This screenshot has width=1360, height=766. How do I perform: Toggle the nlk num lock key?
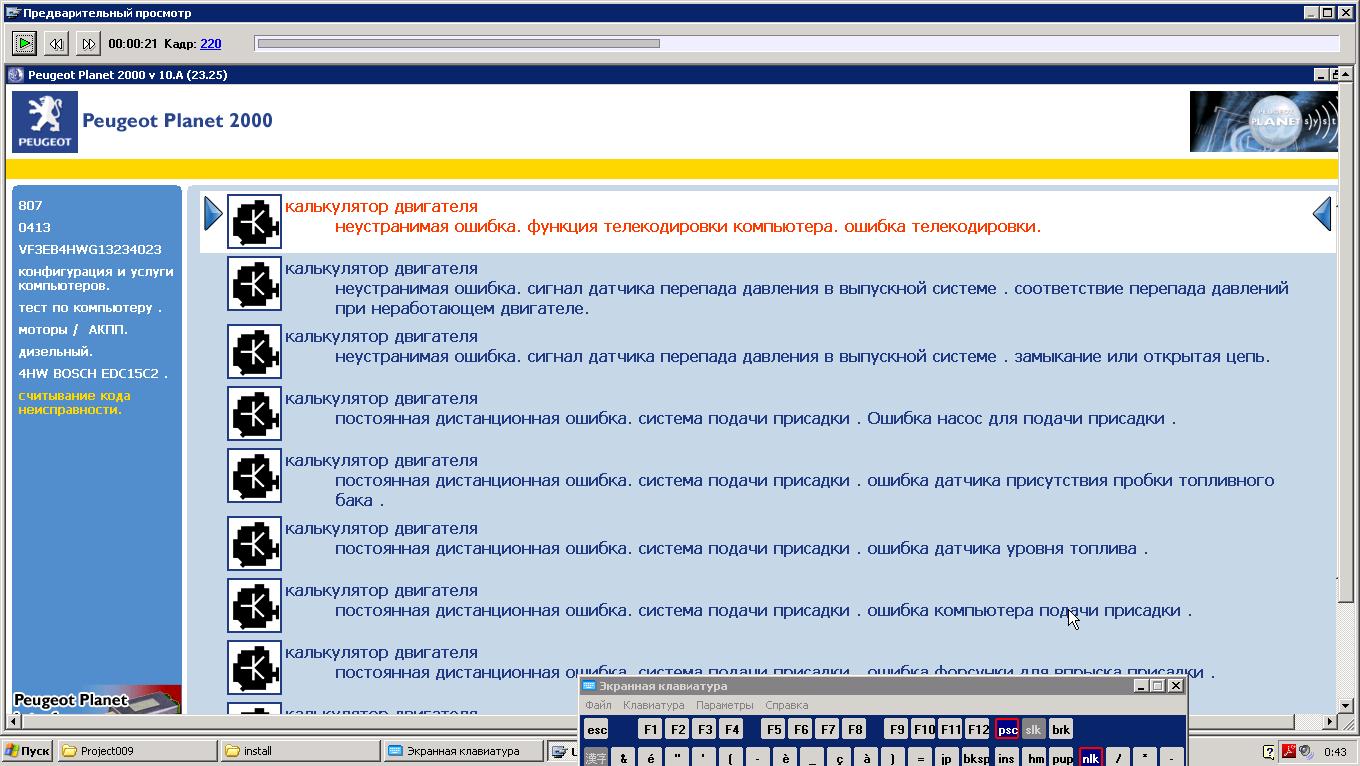(x=1090, y=757)
